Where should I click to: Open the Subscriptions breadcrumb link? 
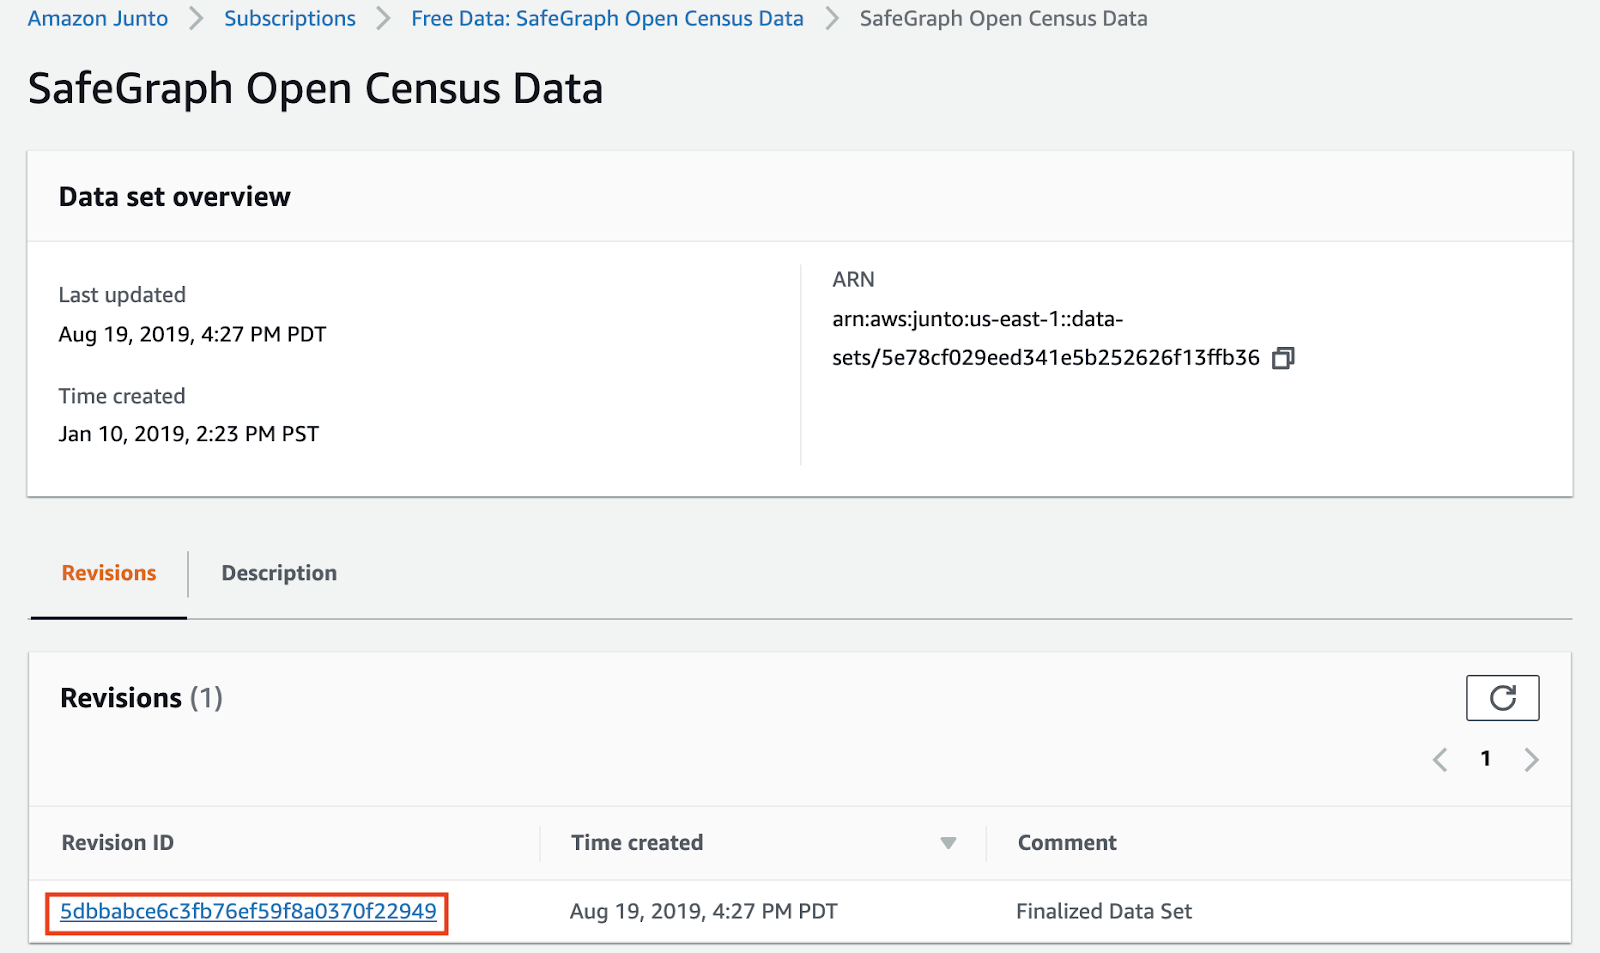tap(290, 19)
